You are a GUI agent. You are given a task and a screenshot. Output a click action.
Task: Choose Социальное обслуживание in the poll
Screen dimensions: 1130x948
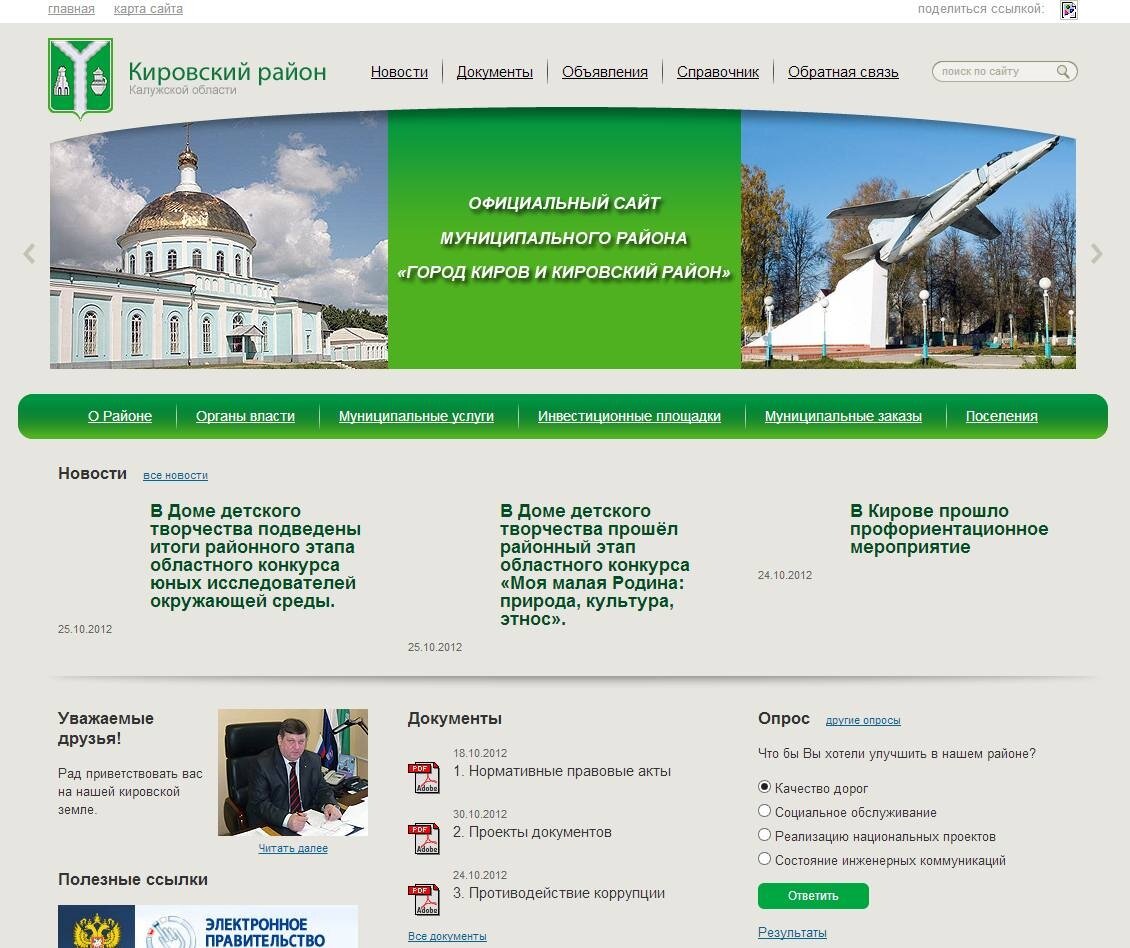point(763,812)
